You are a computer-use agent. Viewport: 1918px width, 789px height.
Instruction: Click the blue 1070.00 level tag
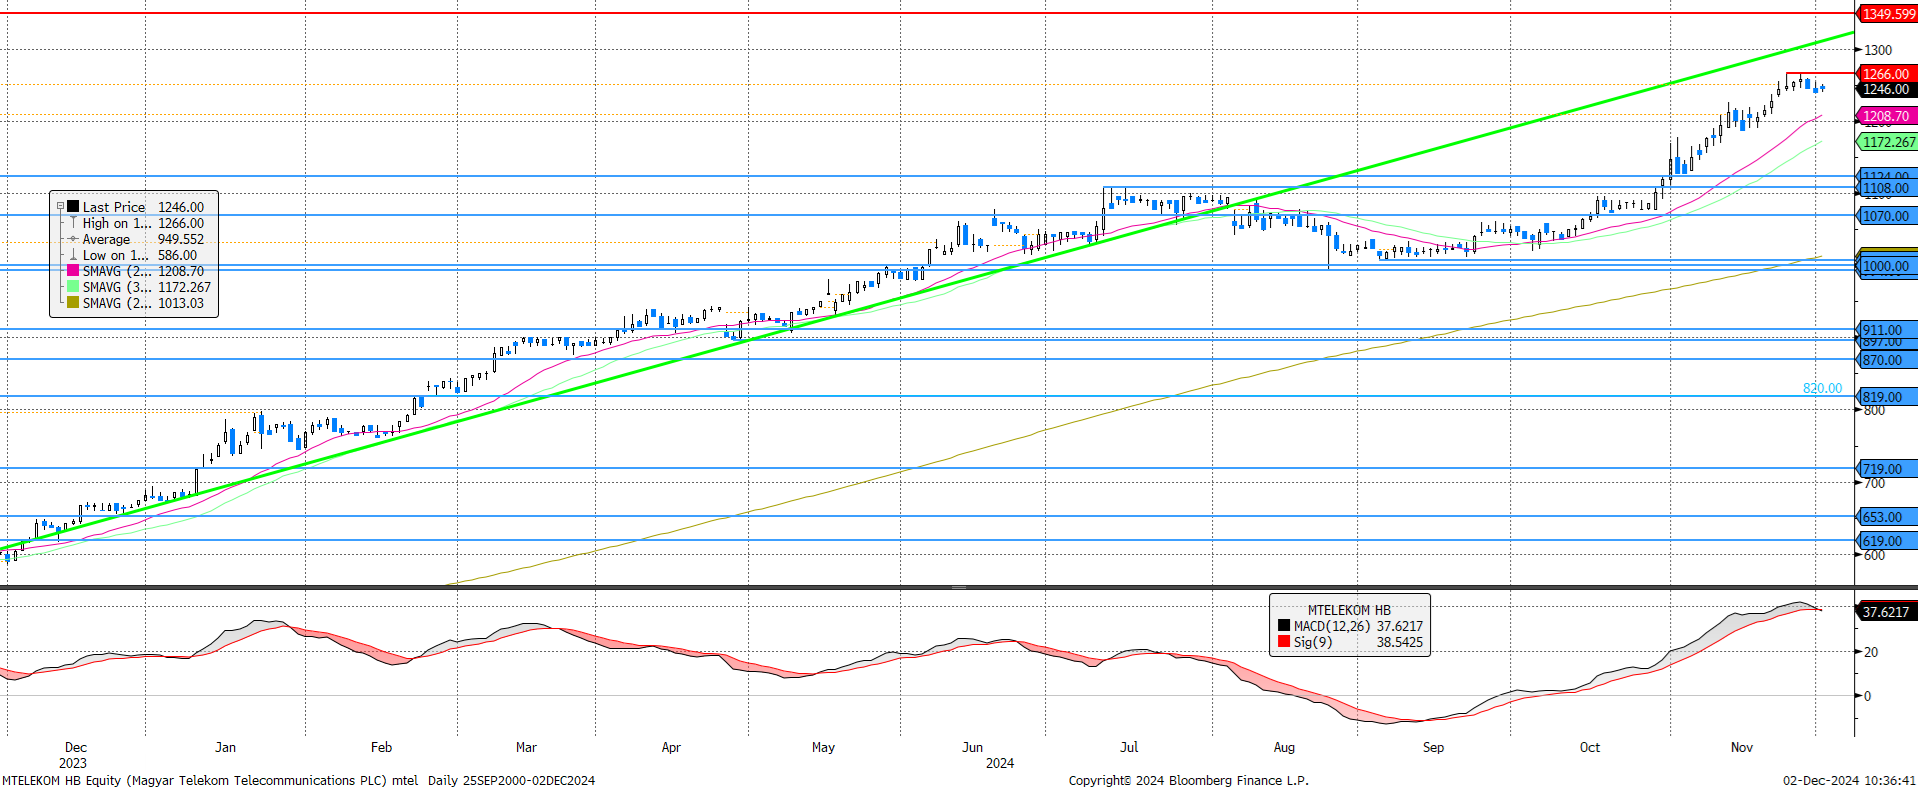coord(1886,216)
